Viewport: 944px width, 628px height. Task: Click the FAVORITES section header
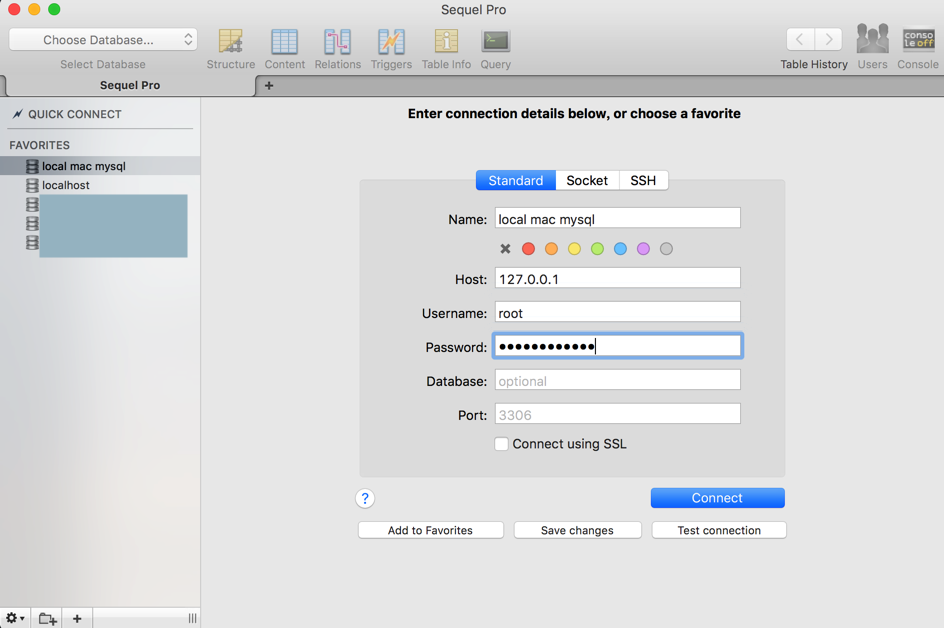tap(40, 145)
